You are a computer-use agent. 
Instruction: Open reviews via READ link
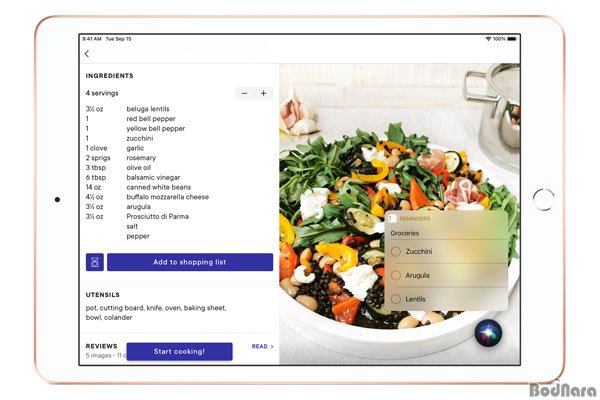pyautogui.click(x=262, y=346)
